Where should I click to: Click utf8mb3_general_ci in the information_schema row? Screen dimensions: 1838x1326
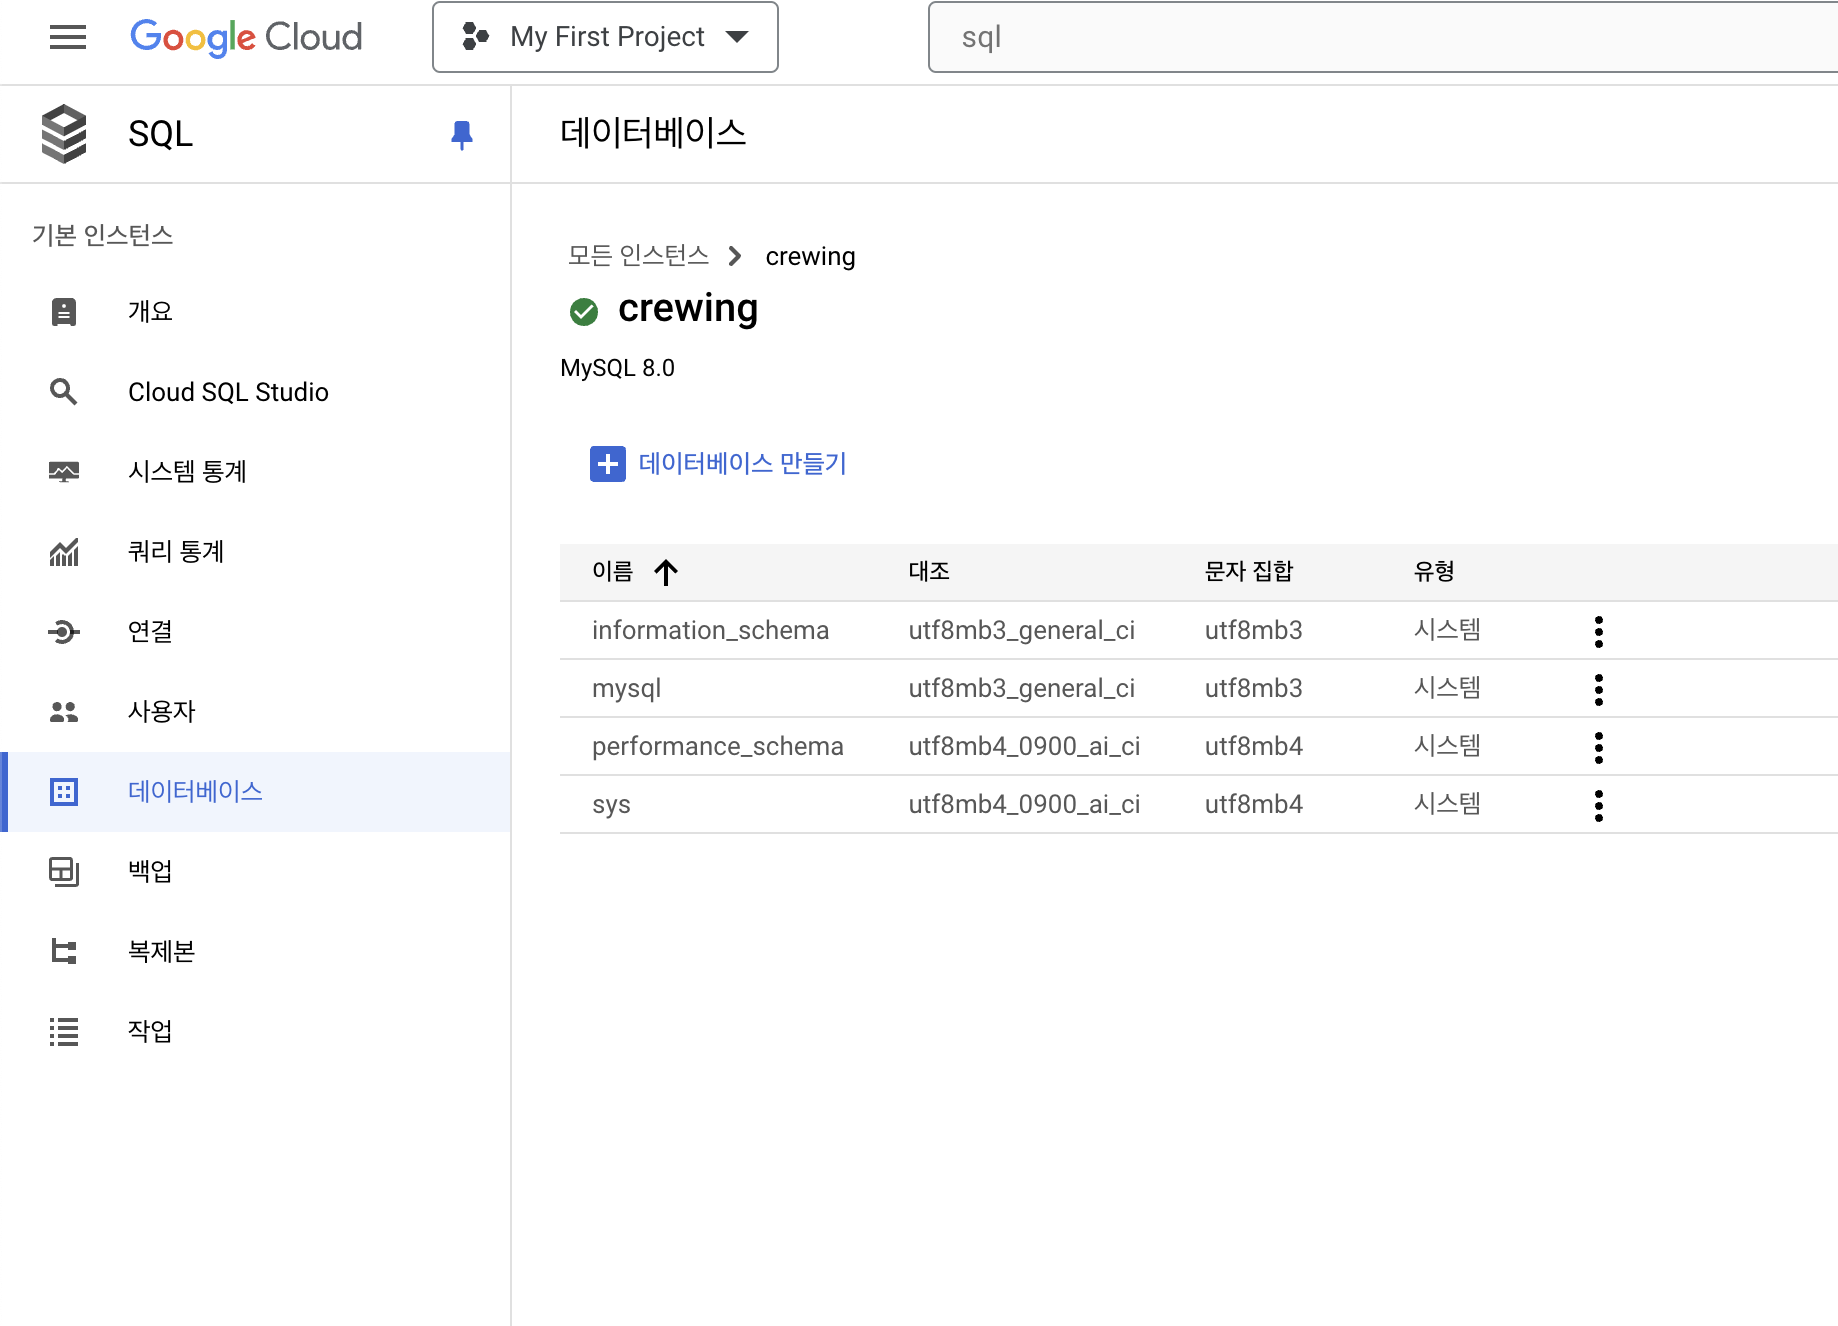tap(1022, 630)
